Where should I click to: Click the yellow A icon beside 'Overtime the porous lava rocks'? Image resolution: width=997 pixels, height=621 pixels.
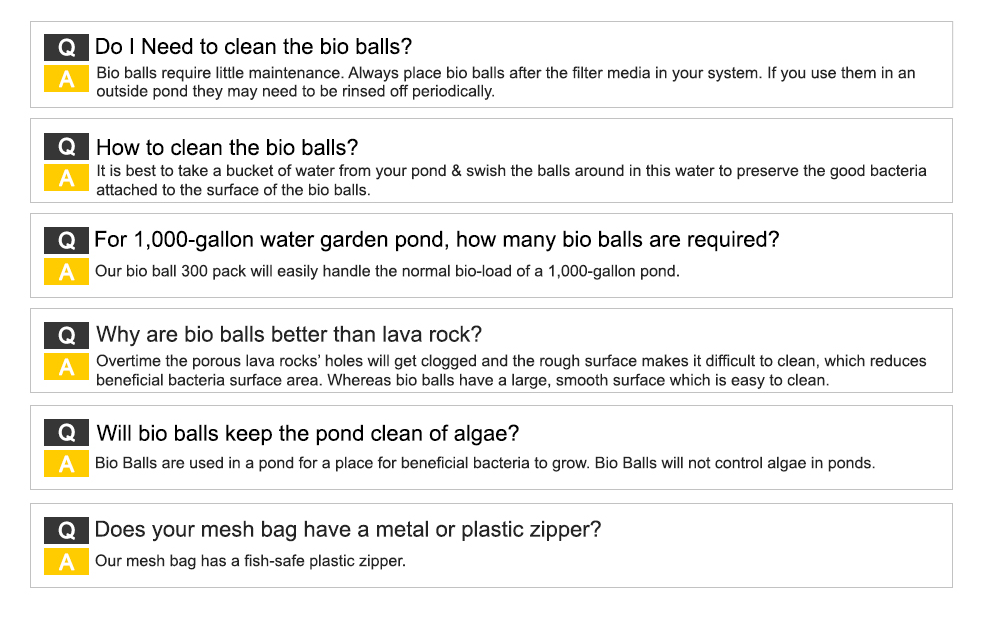pyautogui.click(x=66, y=367)
